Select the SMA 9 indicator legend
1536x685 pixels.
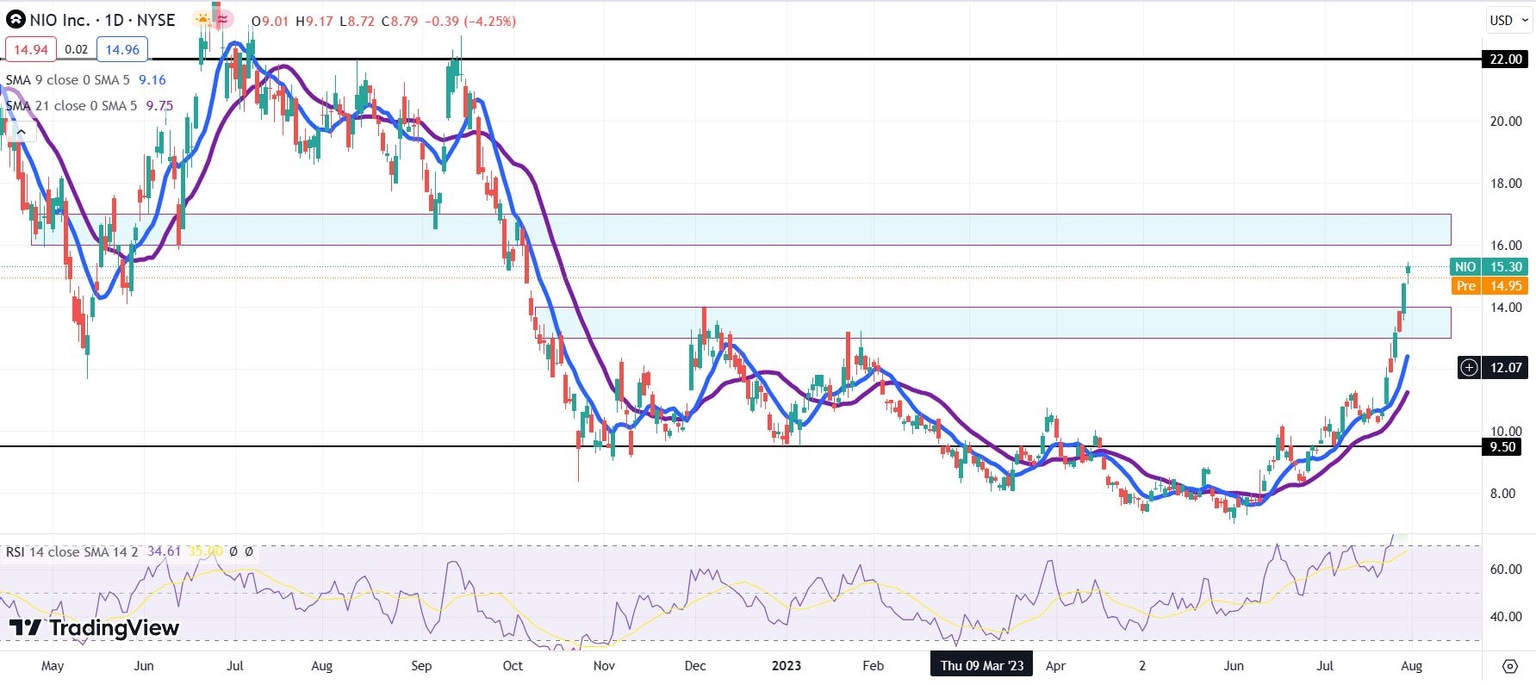coord(70,78)
